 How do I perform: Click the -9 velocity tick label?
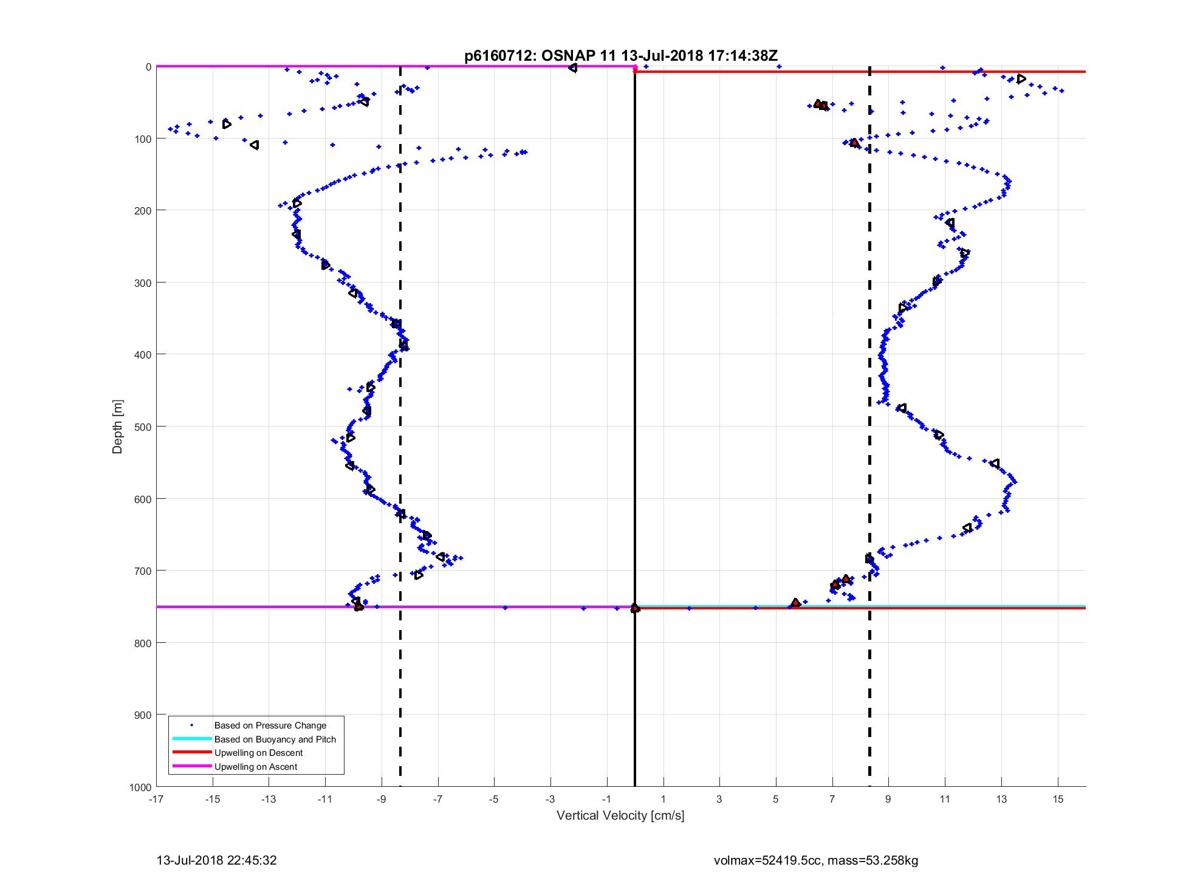tap(381, 800)
